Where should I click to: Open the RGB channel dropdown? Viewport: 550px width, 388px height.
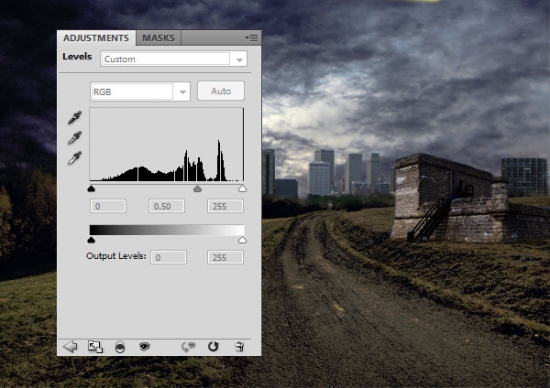pos(140,92)
